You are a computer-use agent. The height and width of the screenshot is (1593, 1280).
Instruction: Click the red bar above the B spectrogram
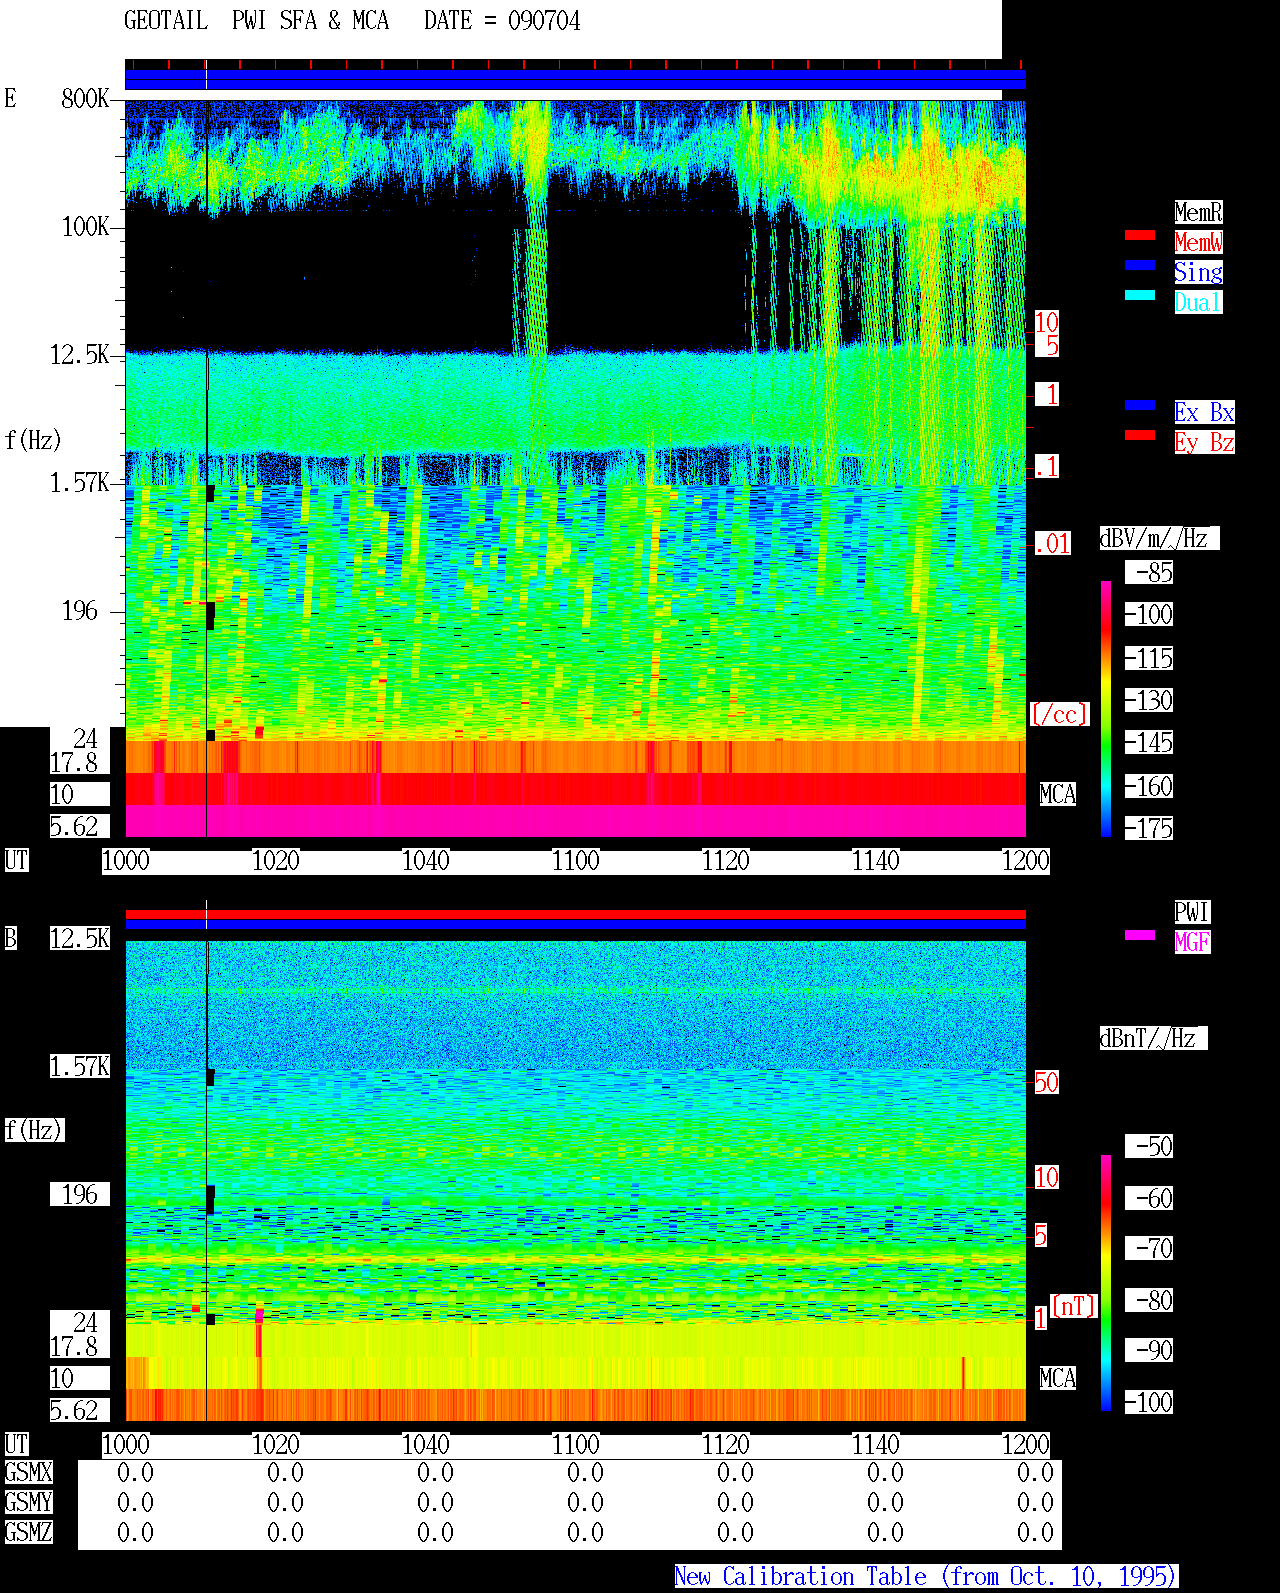[x=575, y=914]
